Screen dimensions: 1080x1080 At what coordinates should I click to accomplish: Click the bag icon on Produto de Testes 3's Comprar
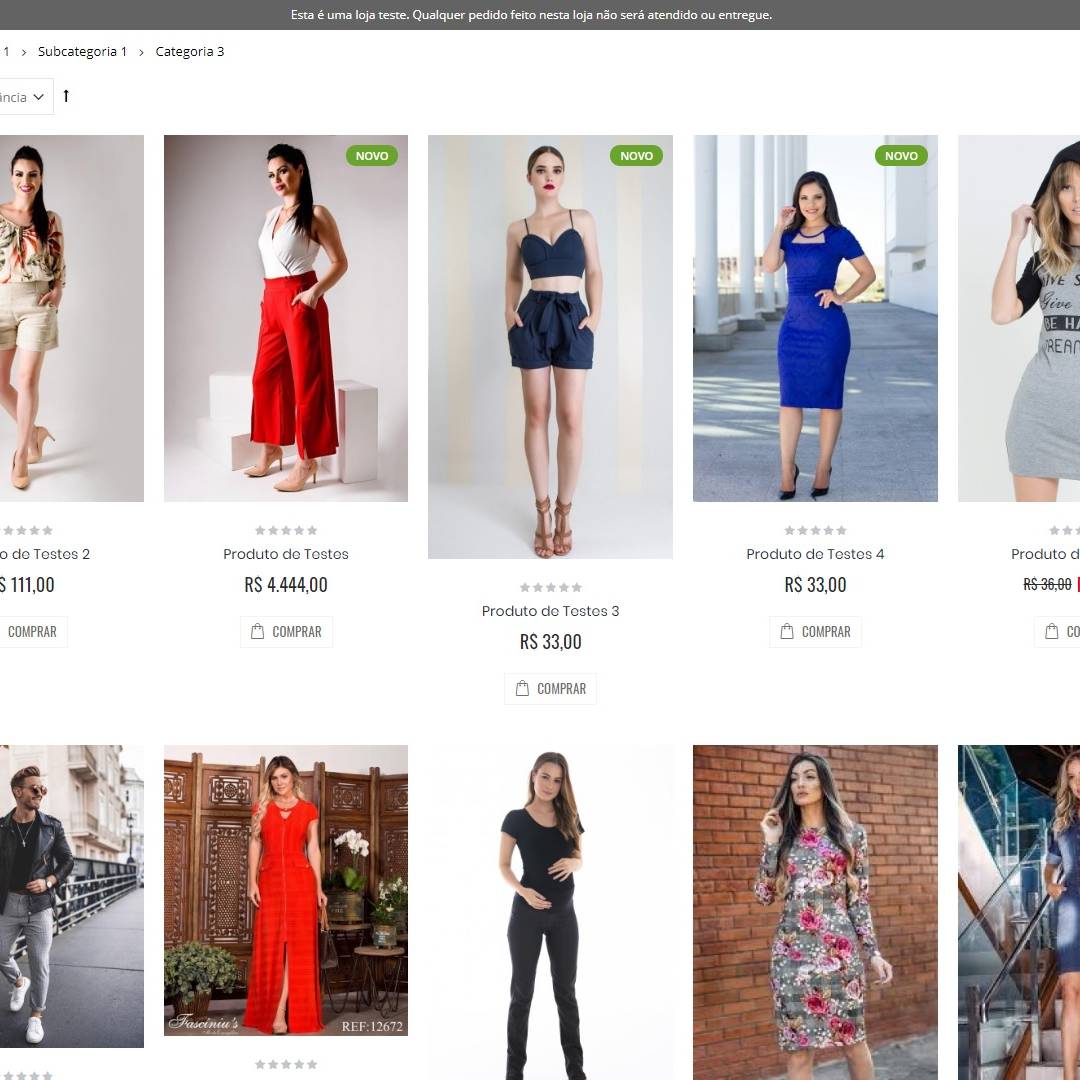point(523,688)
